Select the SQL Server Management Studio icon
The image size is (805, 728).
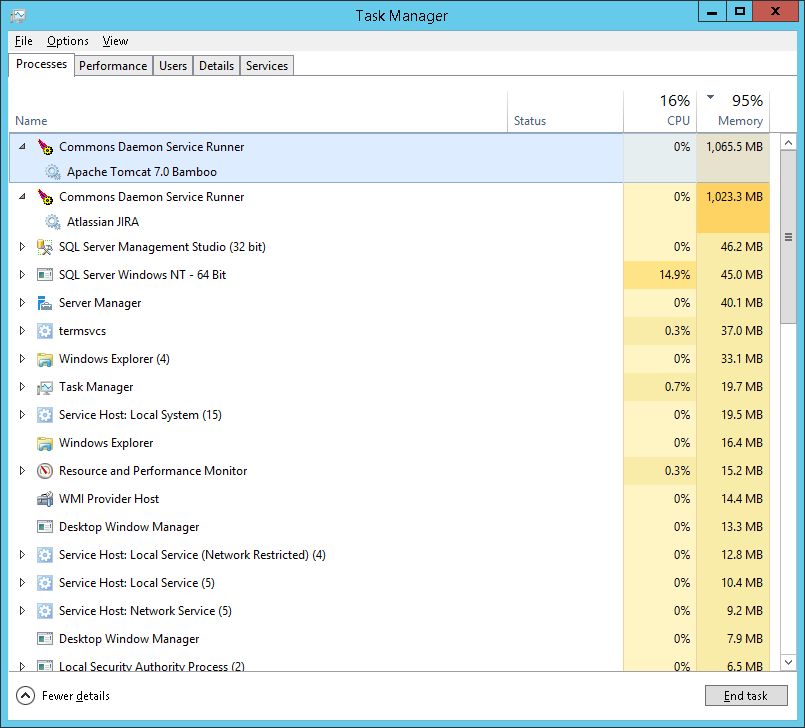[x=44, y=247]
